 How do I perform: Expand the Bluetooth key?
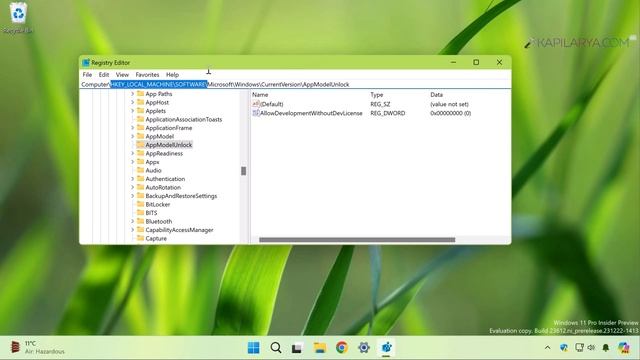133,221
